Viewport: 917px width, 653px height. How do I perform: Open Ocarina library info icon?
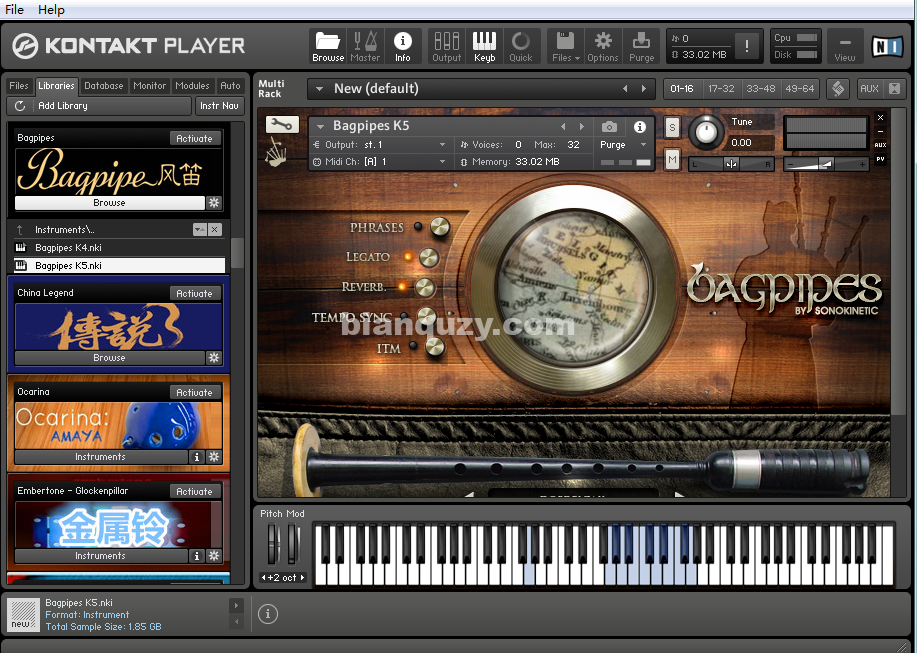click(197, 457)
